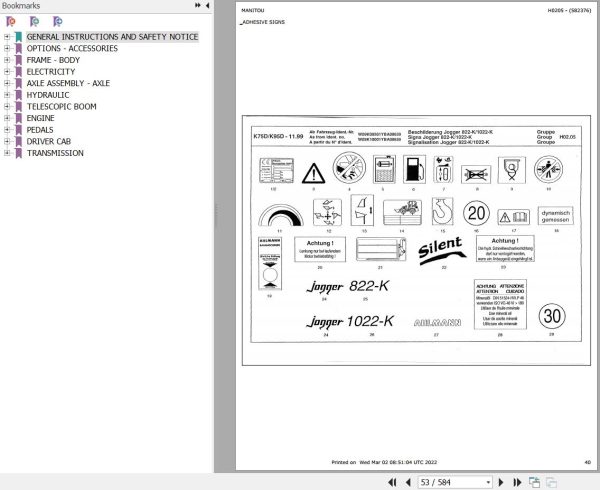Image resolution: width=600 pixels, height=490 pixels.
Task: Select the ELECTRICITY bookmark
Action: click(51, 72)
